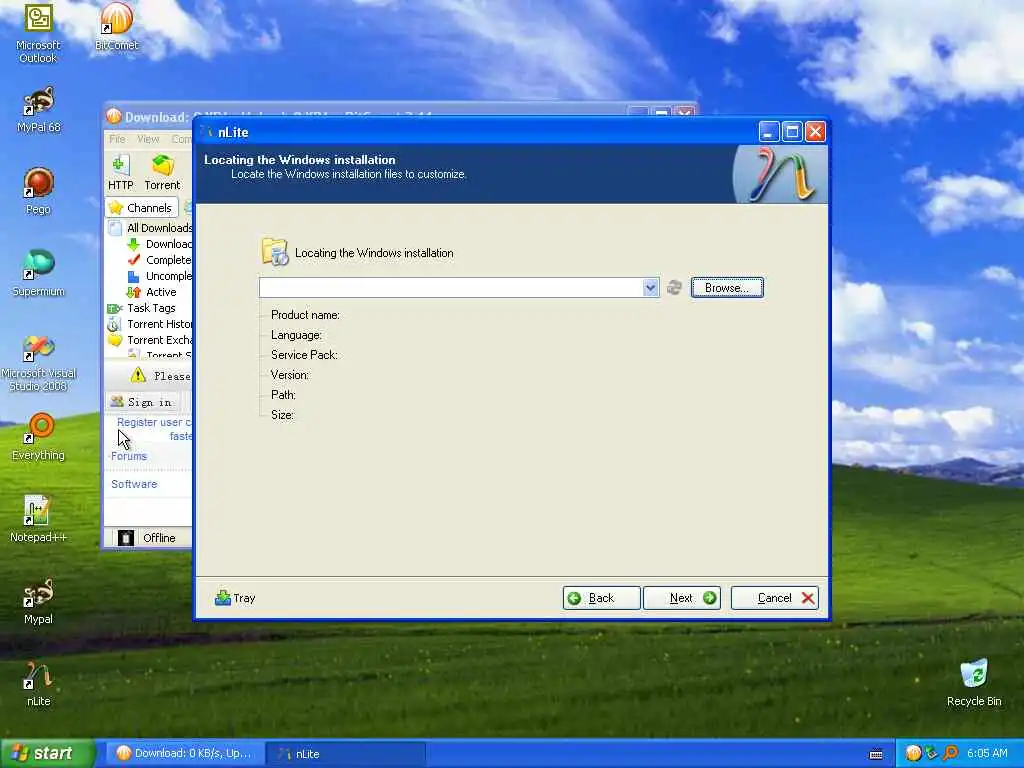Click Service Pack label in nLite
This screenshot has height=768, width=1024.
point(304,355)
